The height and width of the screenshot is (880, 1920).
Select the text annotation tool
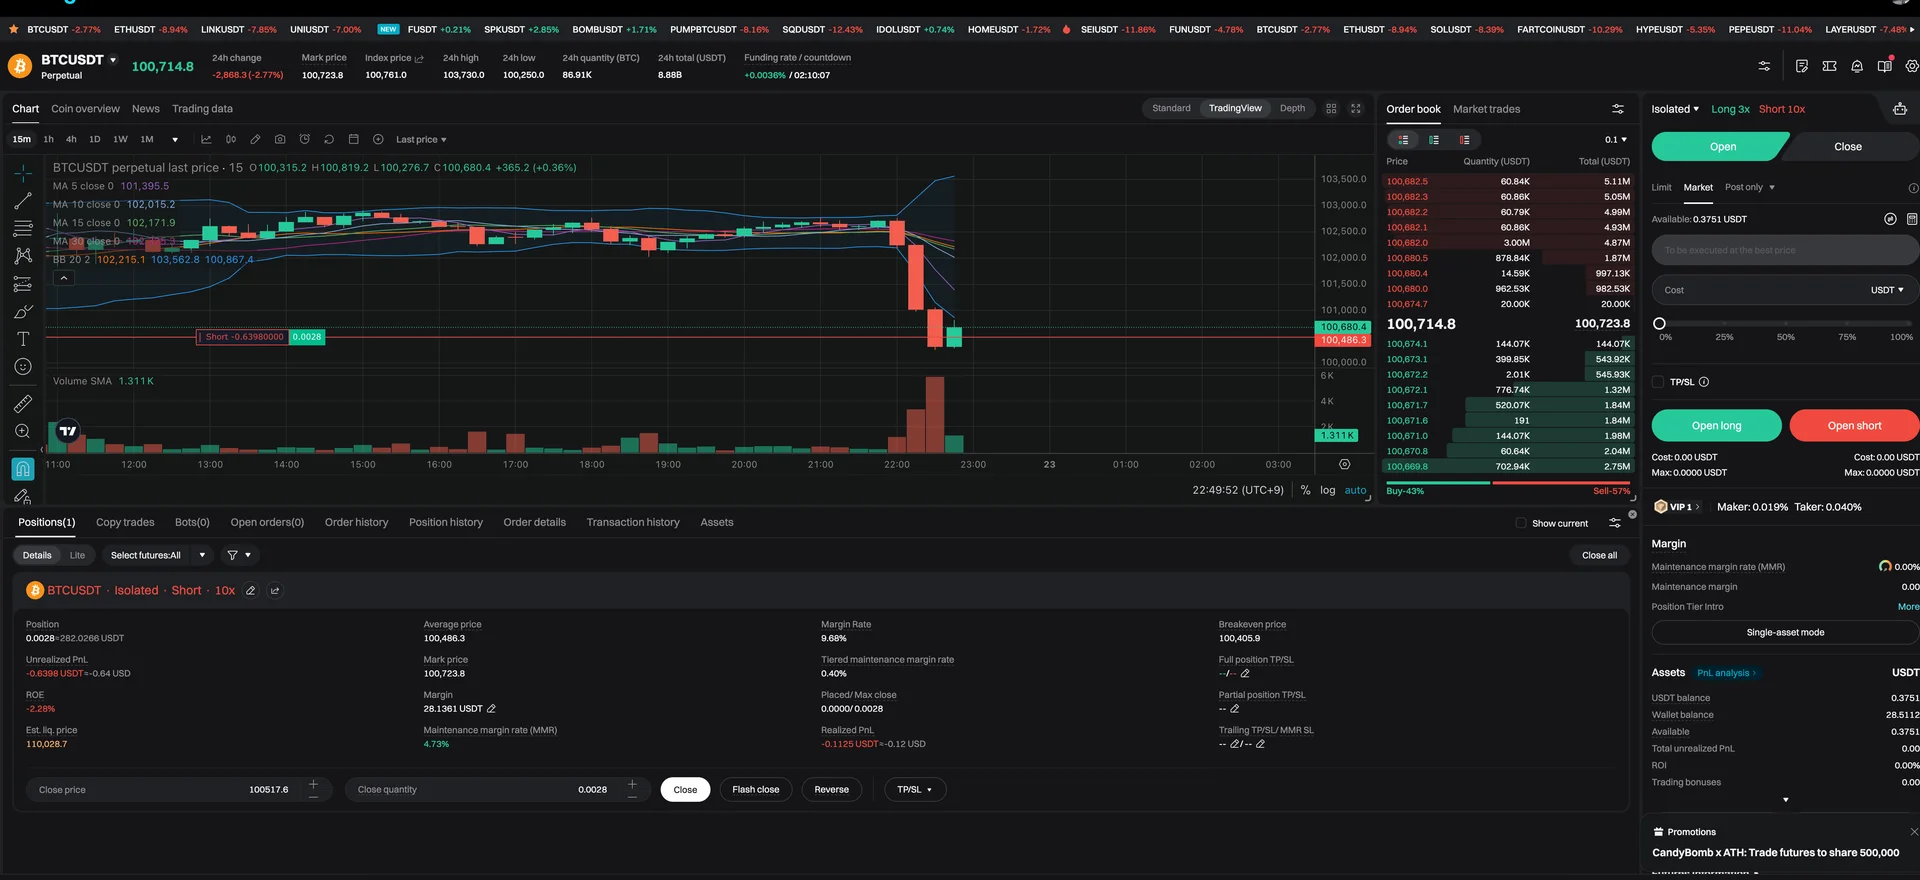coord(23,339)
